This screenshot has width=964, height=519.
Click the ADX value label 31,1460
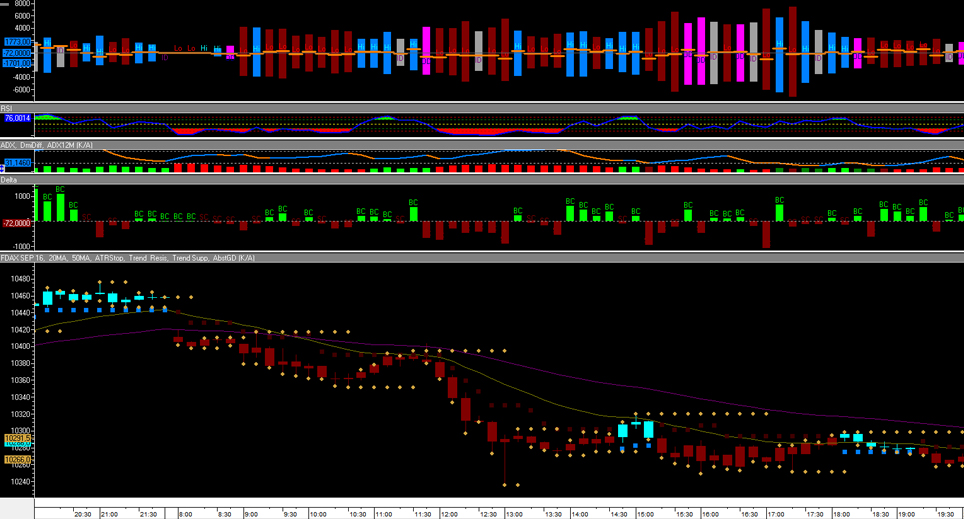17,162
